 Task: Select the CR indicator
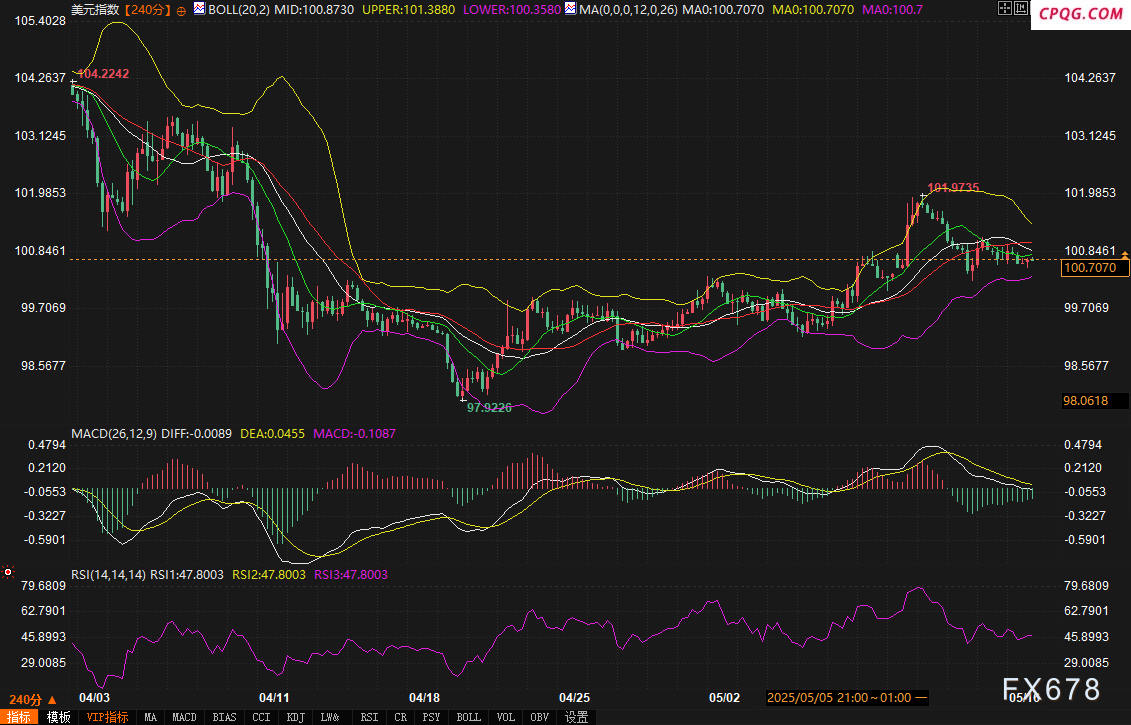tap(400, 717)
